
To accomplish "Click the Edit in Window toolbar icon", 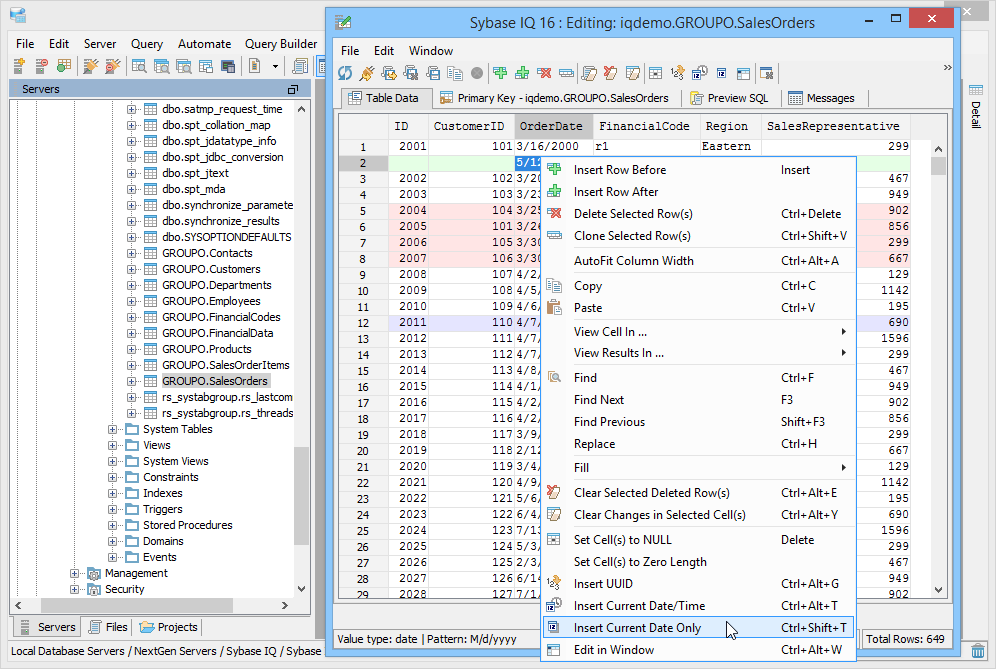I will pyautogui.click(x=743, y=73).
